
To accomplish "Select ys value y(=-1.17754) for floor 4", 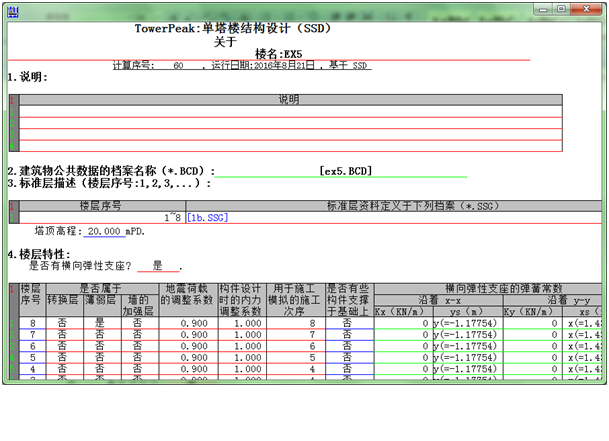I will point(468,369).
